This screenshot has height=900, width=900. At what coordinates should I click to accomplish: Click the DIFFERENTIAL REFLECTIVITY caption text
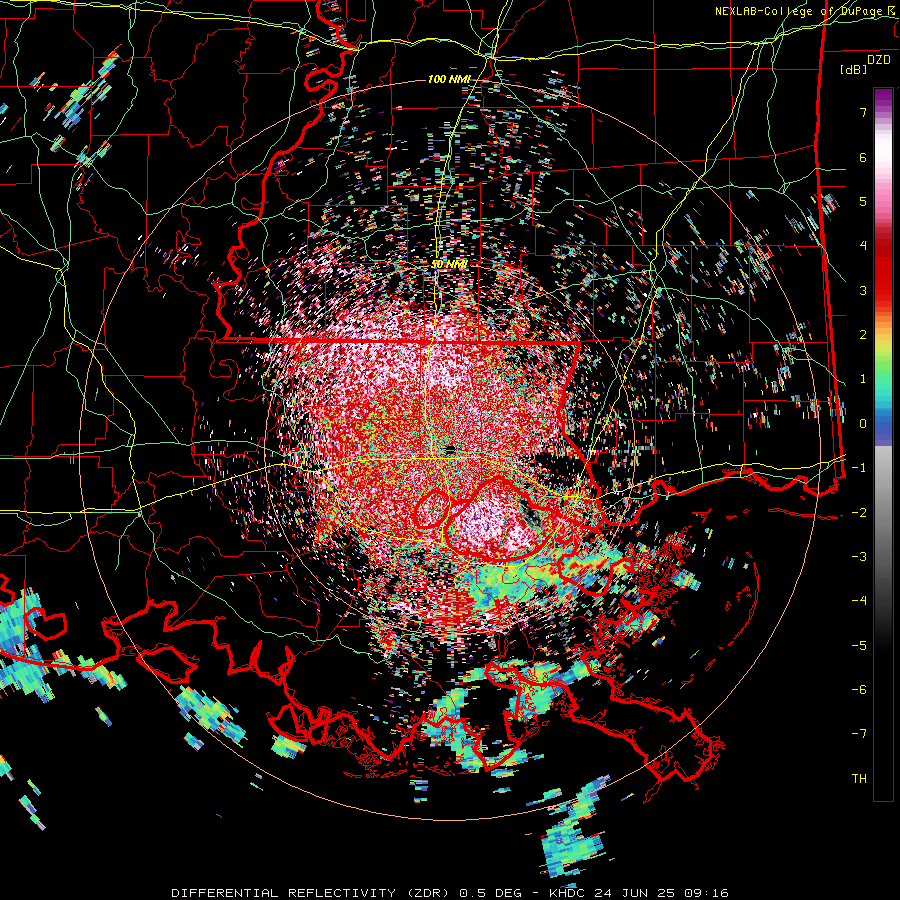(x=284, y=893)
